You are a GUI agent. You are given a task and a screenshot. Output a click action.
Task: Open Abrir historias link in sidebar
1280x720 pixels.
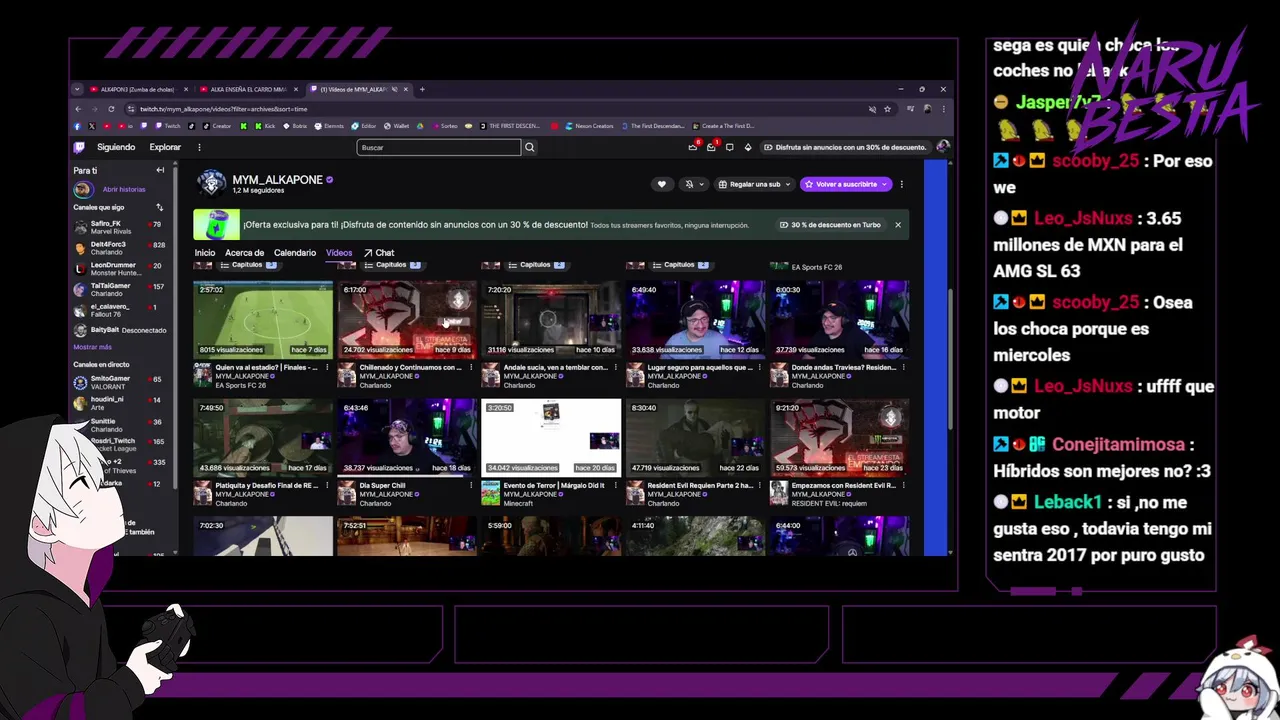click(124, 189)
